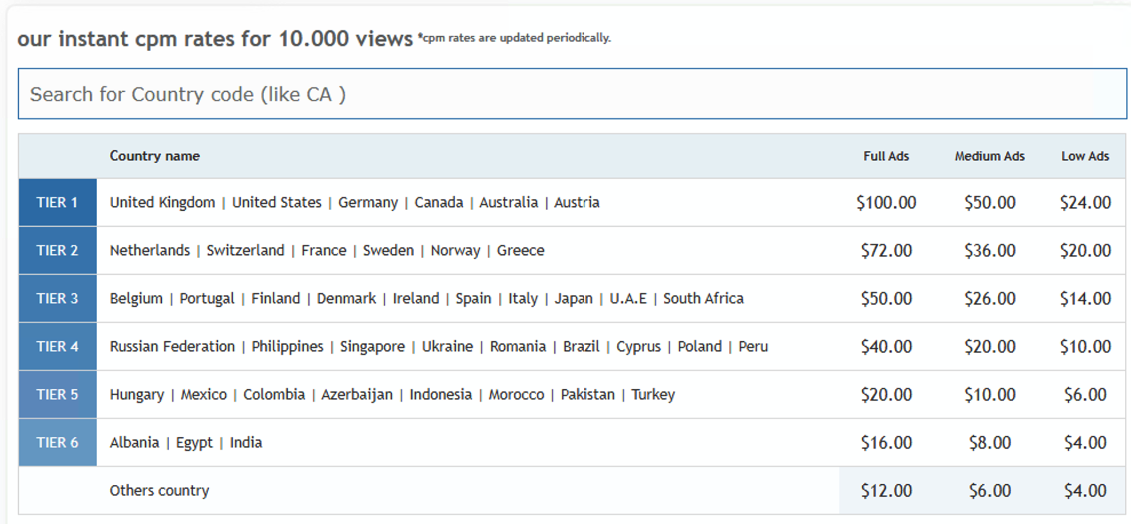Image resolution: width=1131 pixels, height=524 pixels.
Task: Select the TIER 1 label cell
Action: point(57,203)
